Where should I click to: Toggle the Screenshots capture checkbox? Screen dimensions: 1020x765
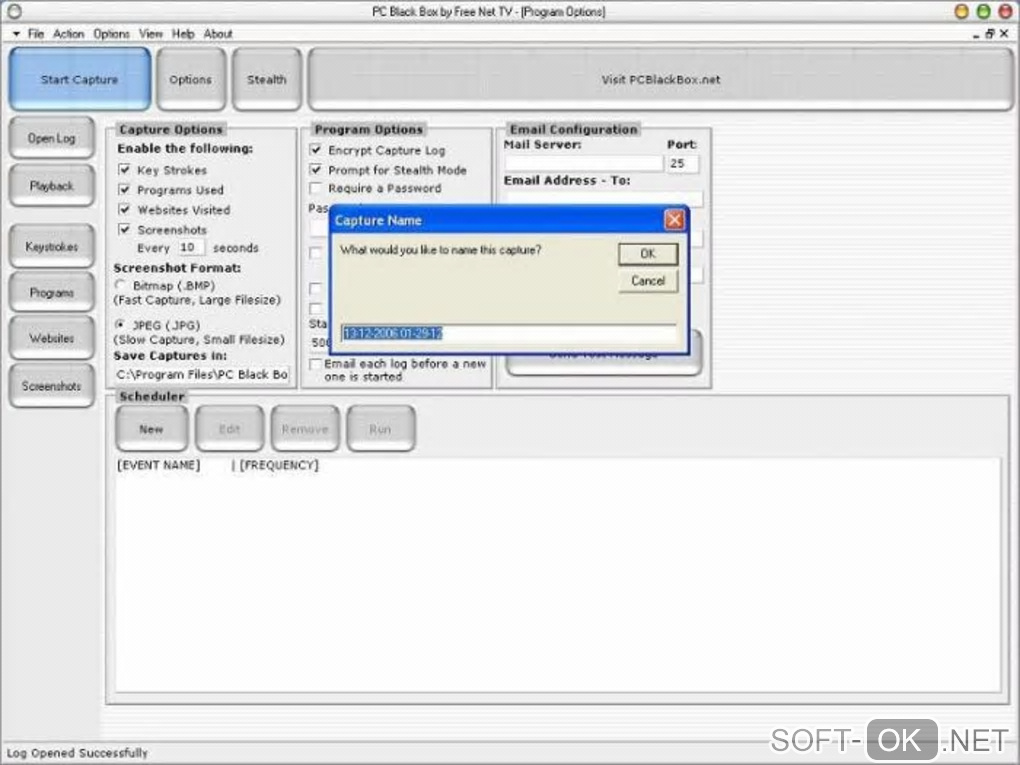tap(124, 230)
